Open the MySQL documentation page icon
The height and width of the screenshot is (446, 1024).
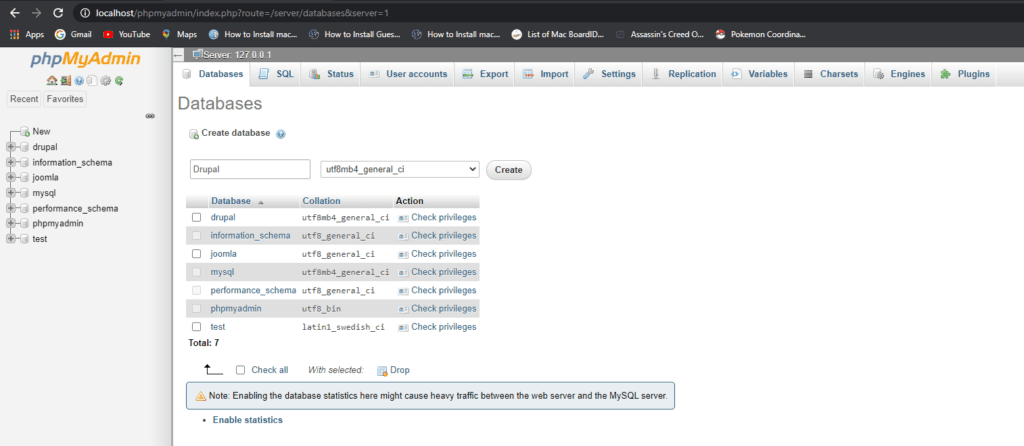click(x=92, y=81)
